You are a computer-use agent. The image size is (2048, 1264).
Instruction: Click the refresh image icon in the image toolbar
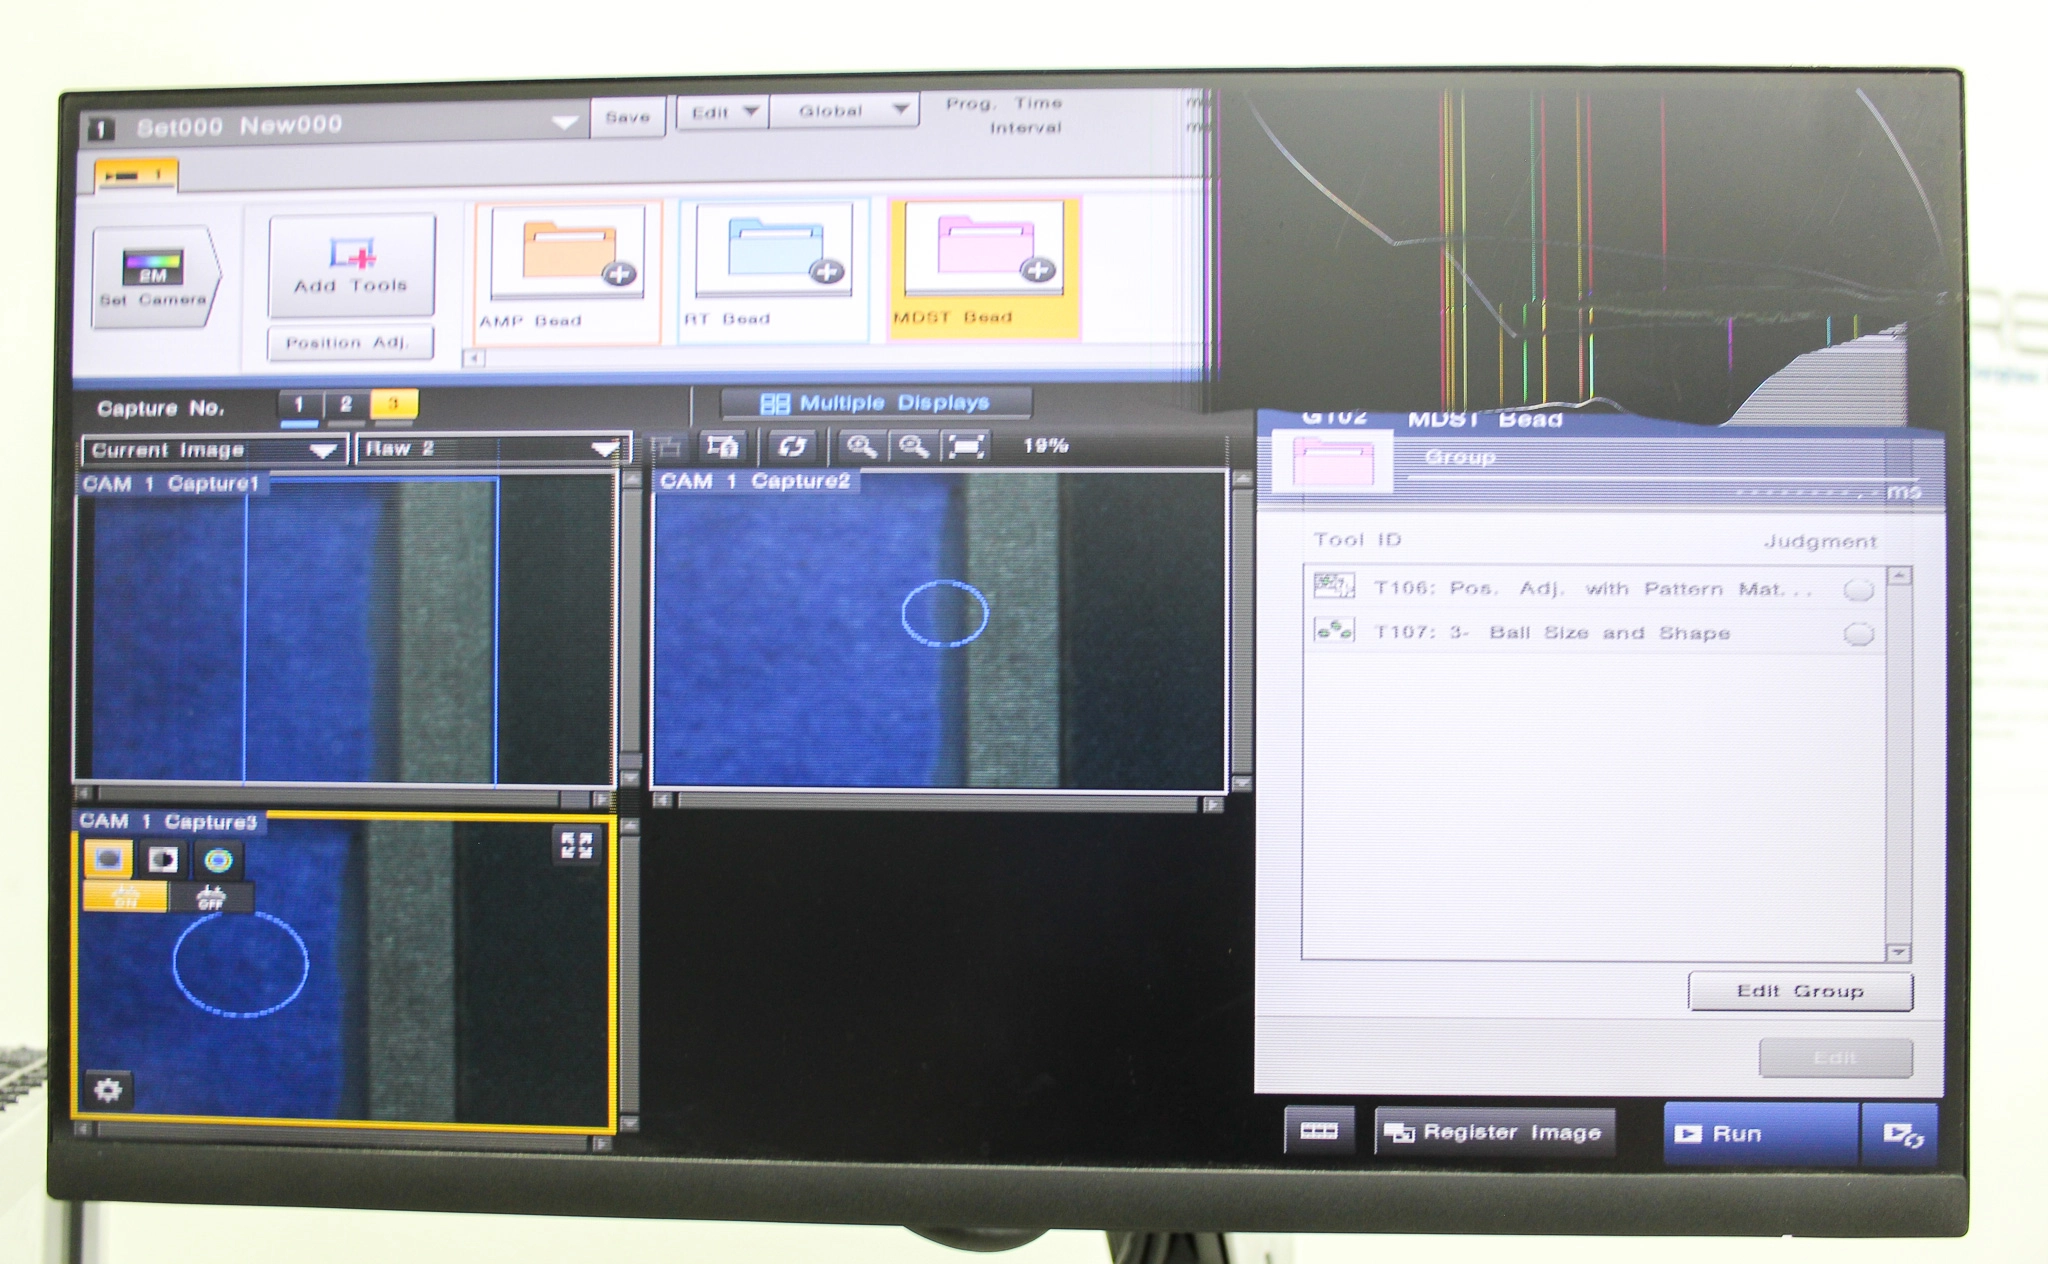point(793,446)
